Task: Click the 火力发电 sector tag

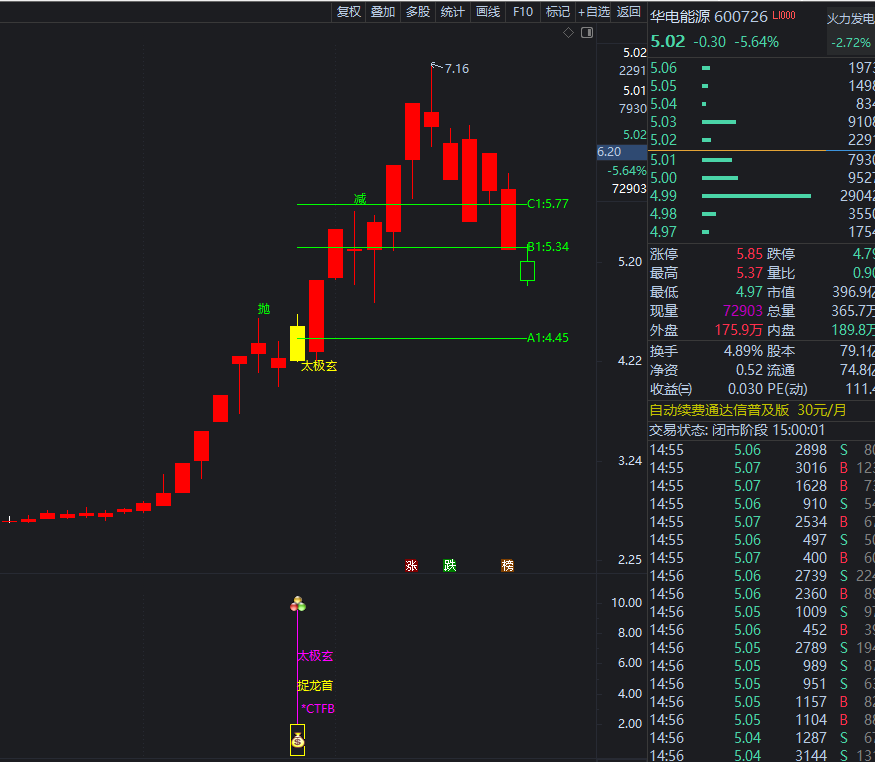Action: click(850, 18)
